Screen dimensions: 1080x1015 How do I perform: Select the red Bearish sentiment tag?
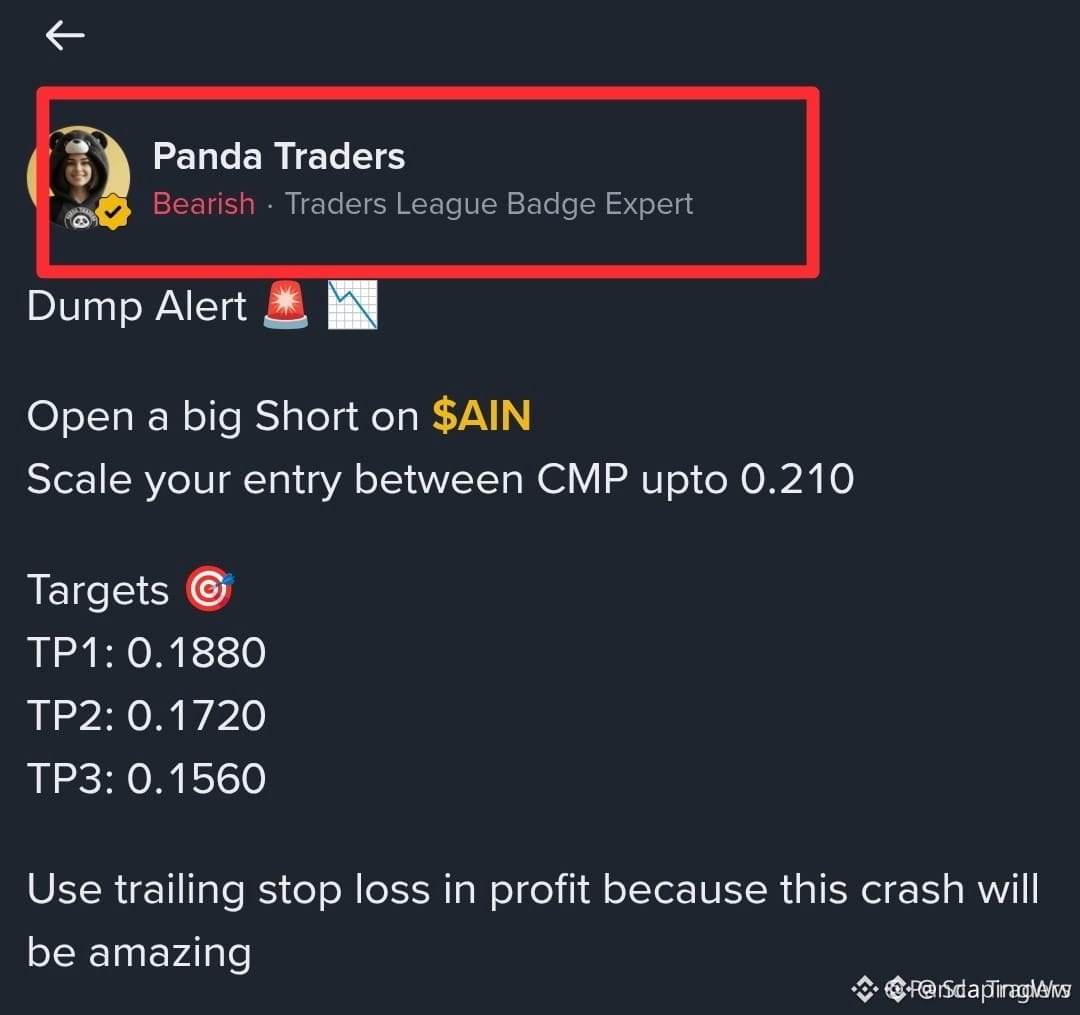tap(204, 204)
